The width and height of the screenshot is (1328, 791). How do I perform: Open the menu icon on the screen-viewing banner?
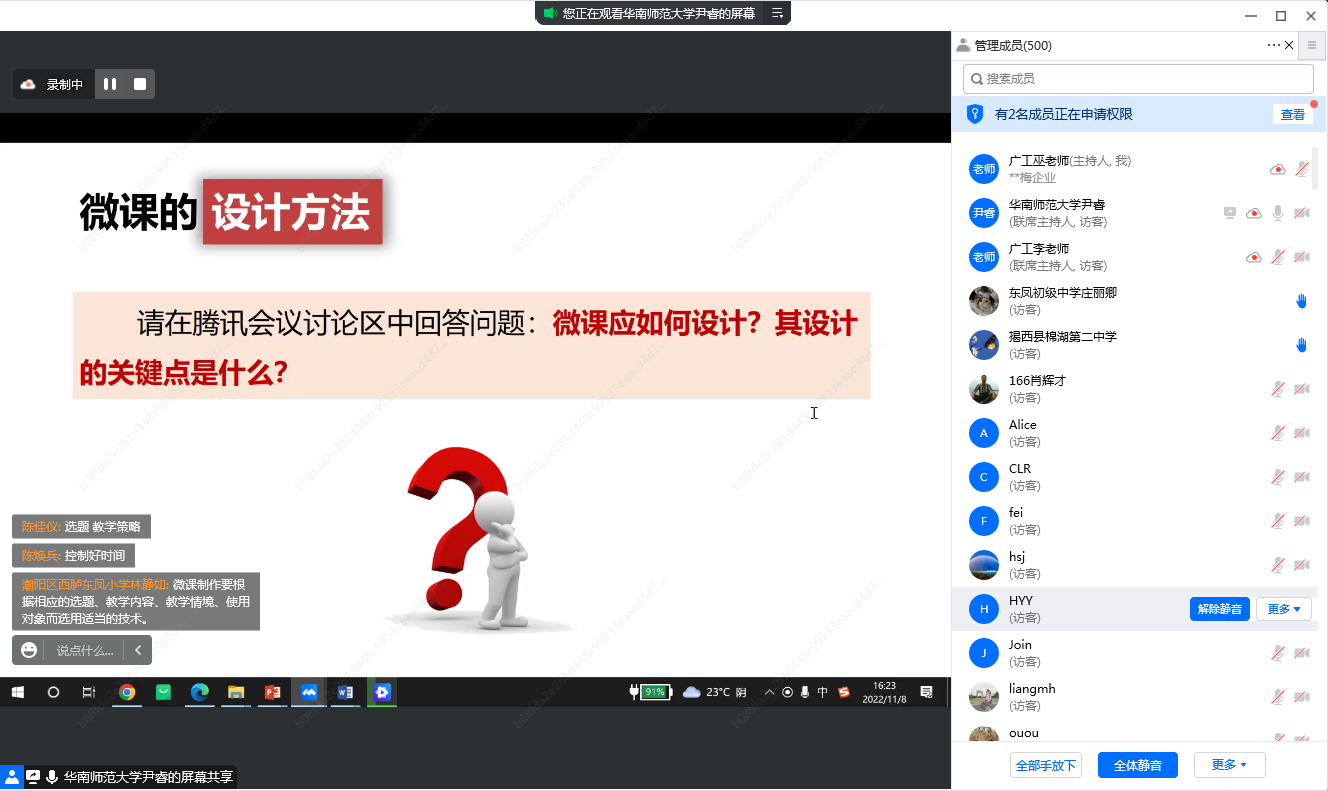click(777, 13)
